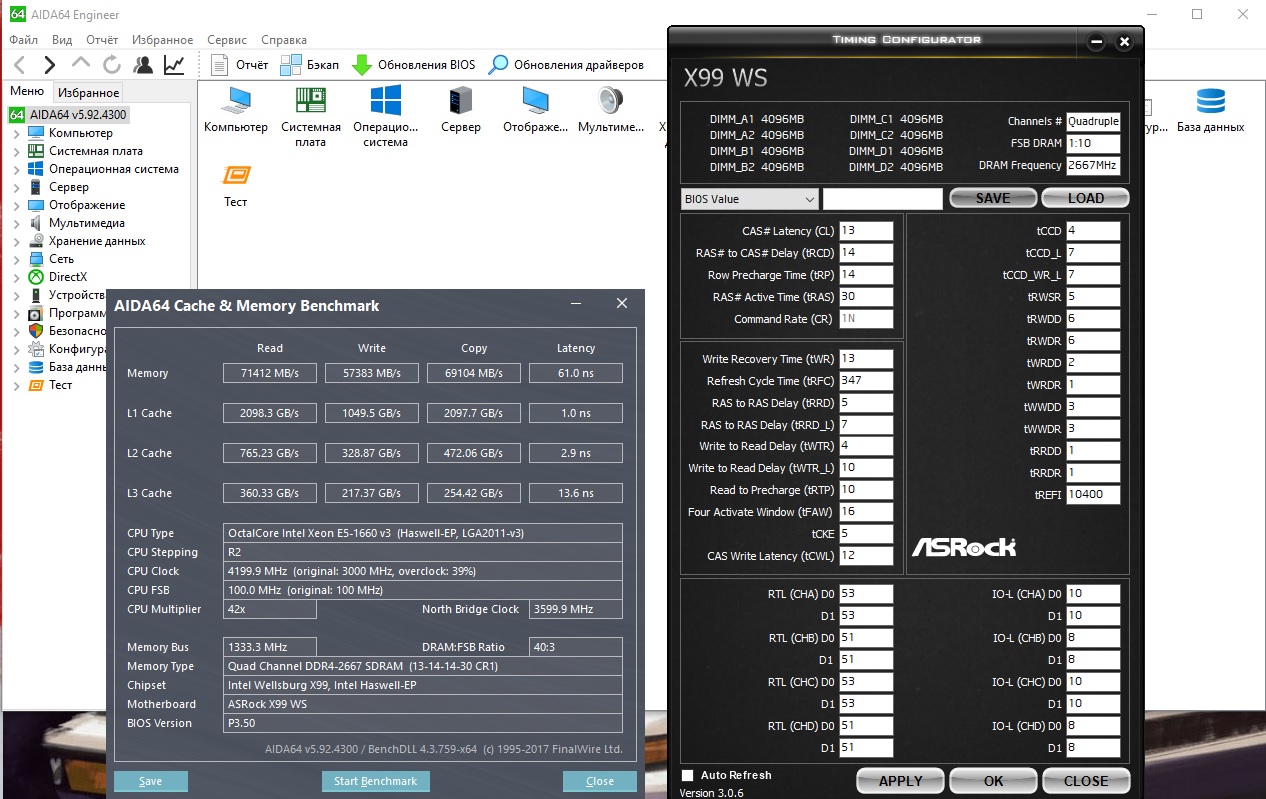Select Тест item in the sidebar tree
The height and width of the screenshot is (799, 1266).
coord(60,385)
